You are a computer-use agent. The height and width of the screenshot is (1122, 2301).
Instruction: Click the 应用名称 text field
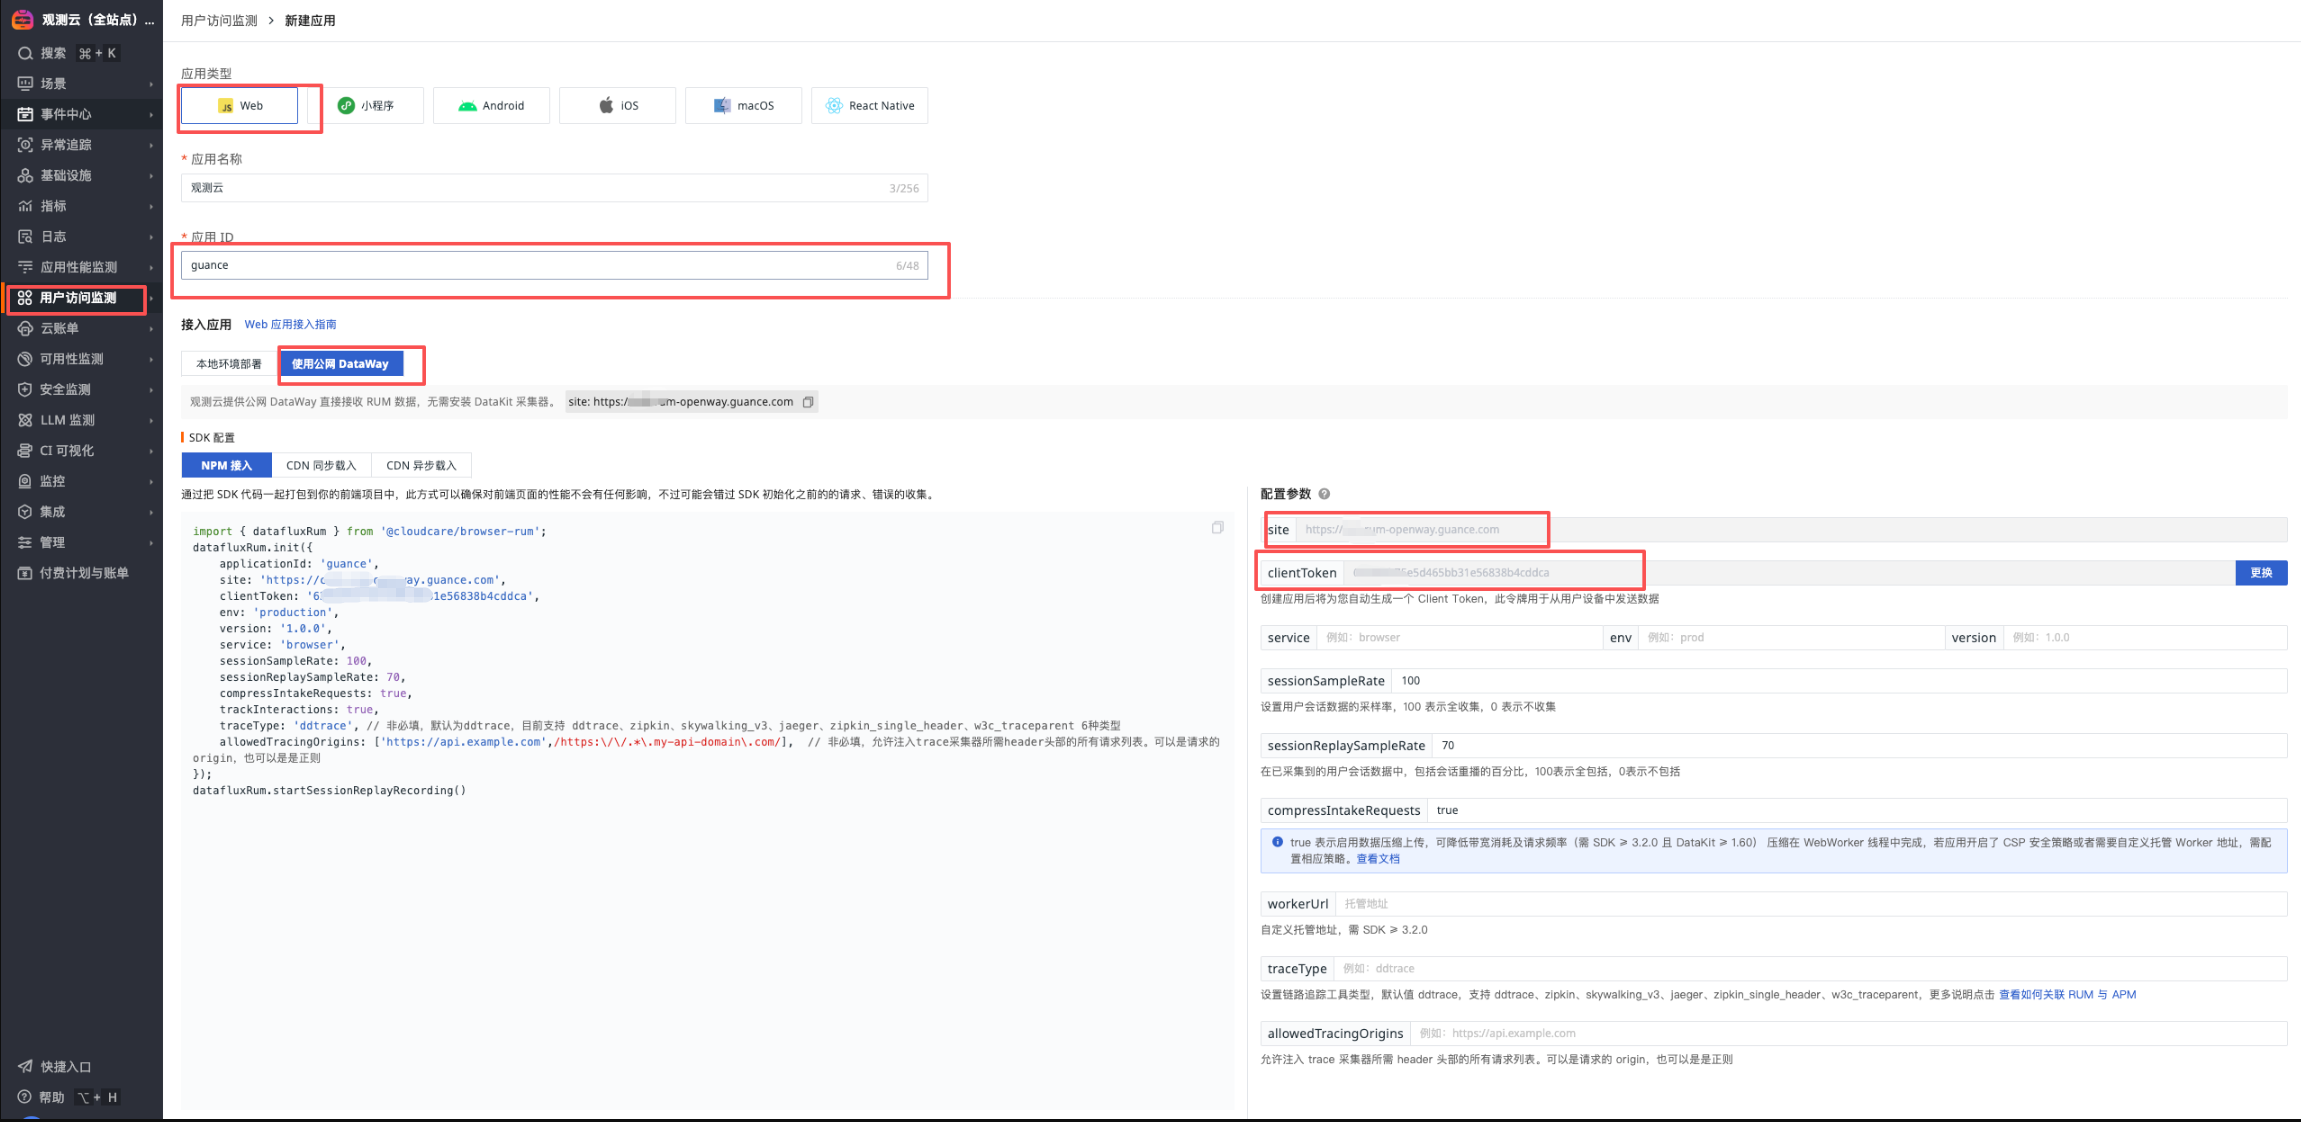point(538,188)
